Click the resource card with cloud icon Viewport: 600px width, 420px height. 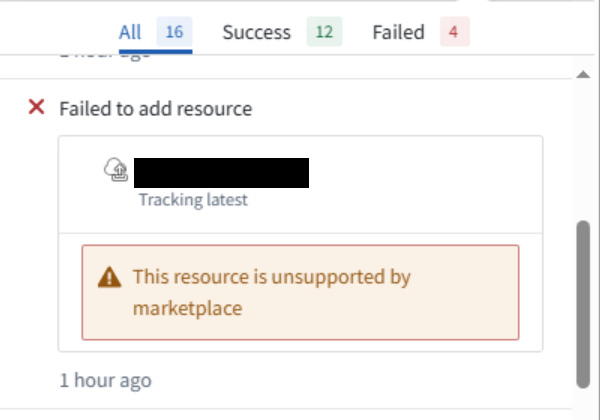[300, 184]
